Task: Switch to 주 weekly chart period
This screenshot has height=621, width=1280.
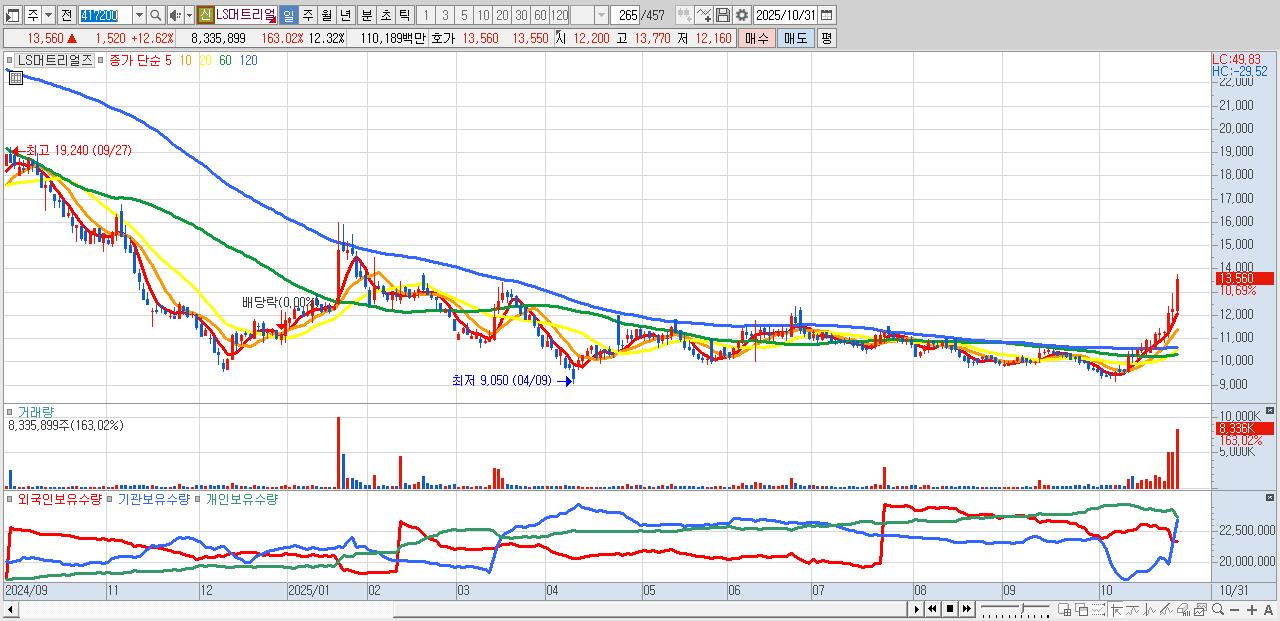Action: click(x=307, y=15)
